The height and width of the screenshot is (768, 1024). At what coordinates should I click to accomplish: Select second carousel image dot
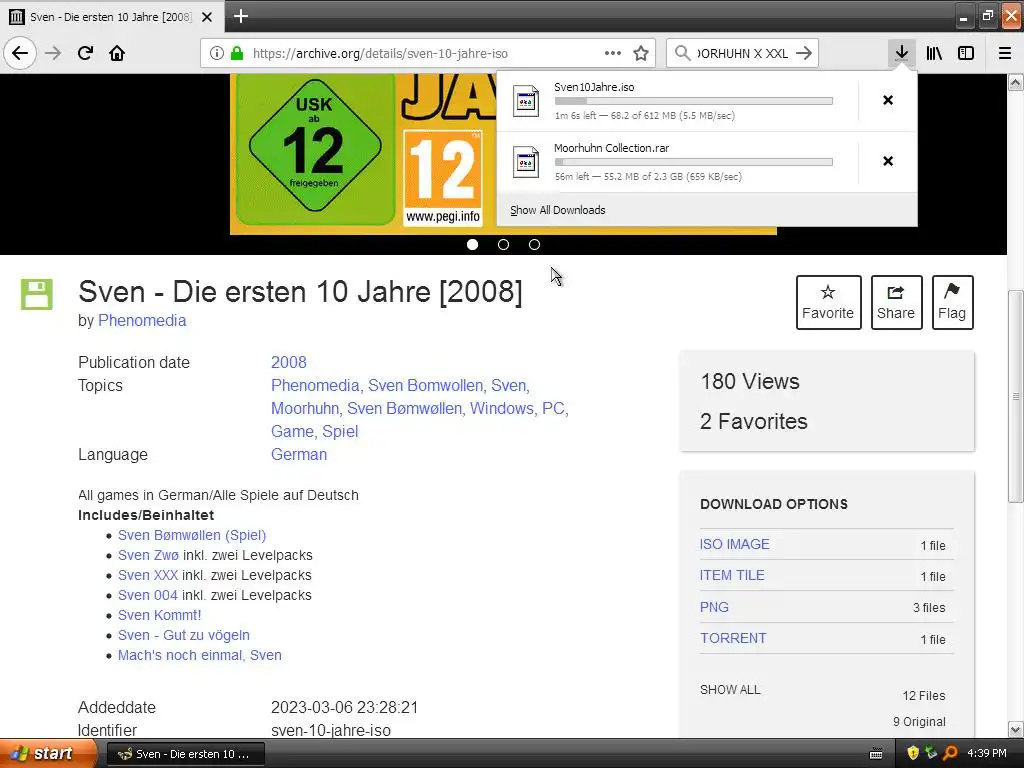click(504, 244)
